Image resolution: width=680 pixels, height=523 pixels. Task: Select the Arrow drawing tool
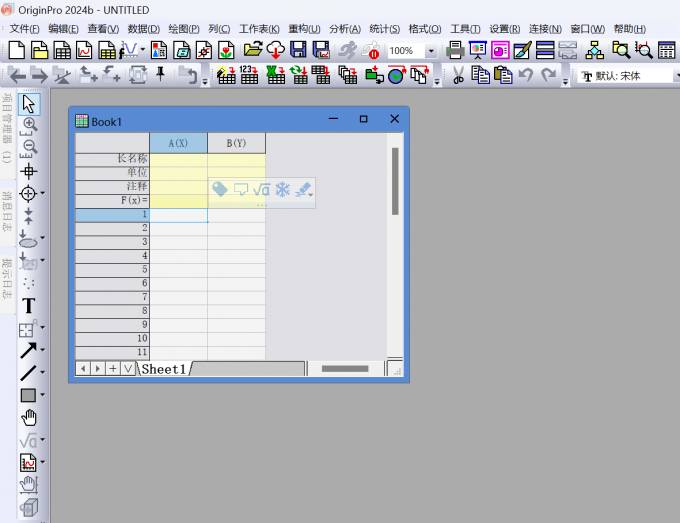29,350
